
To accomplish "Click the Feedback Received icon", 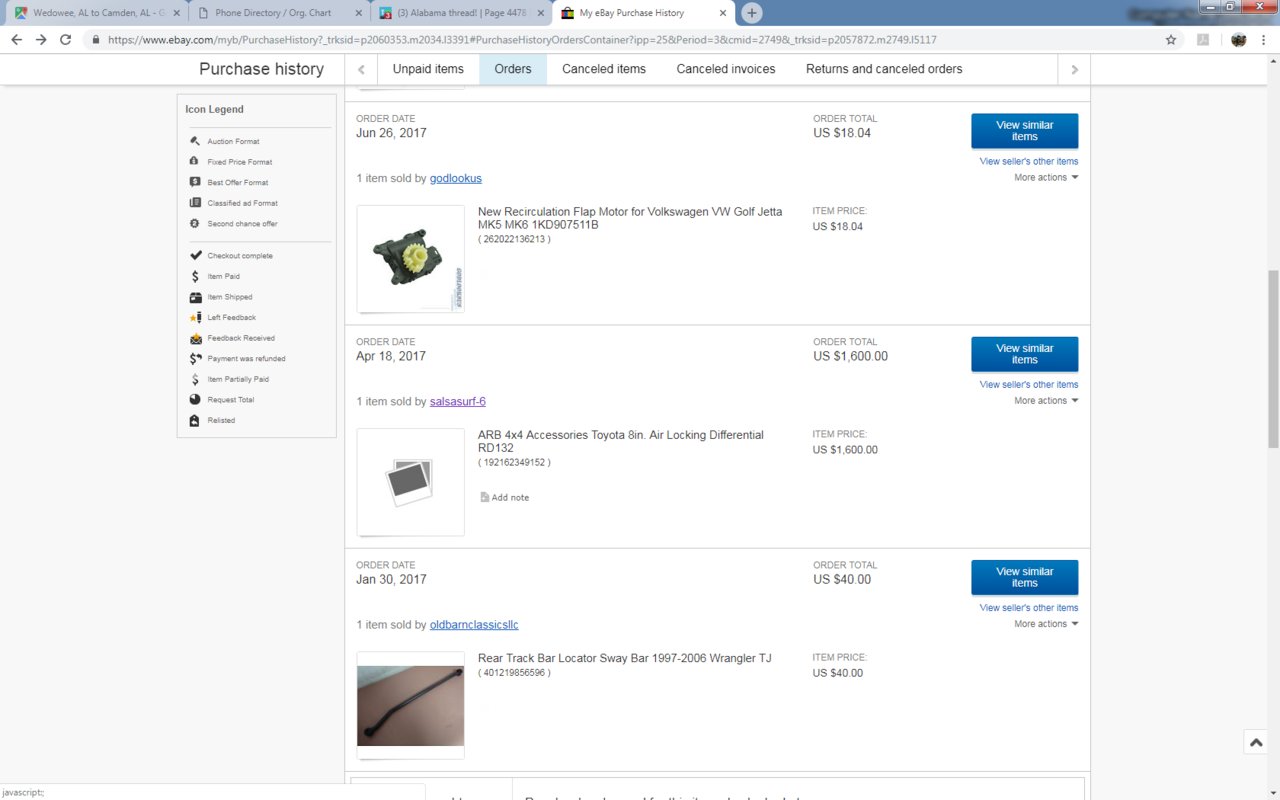I will coord(195,338).
